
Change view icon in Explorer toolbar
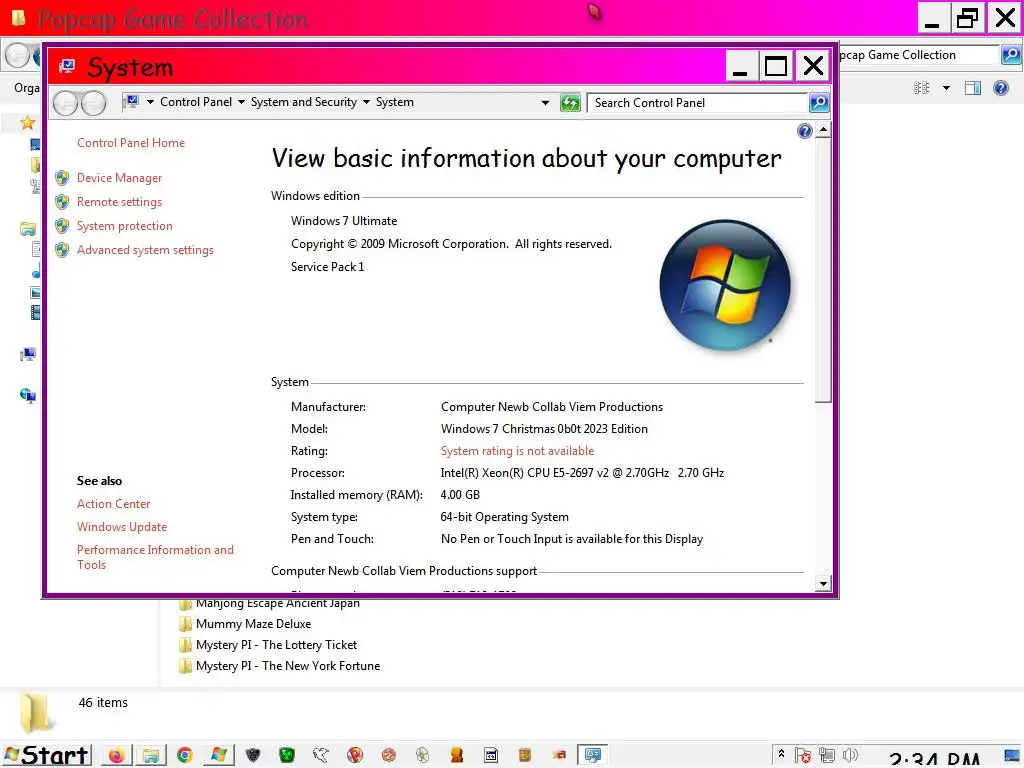pos(921,88)
